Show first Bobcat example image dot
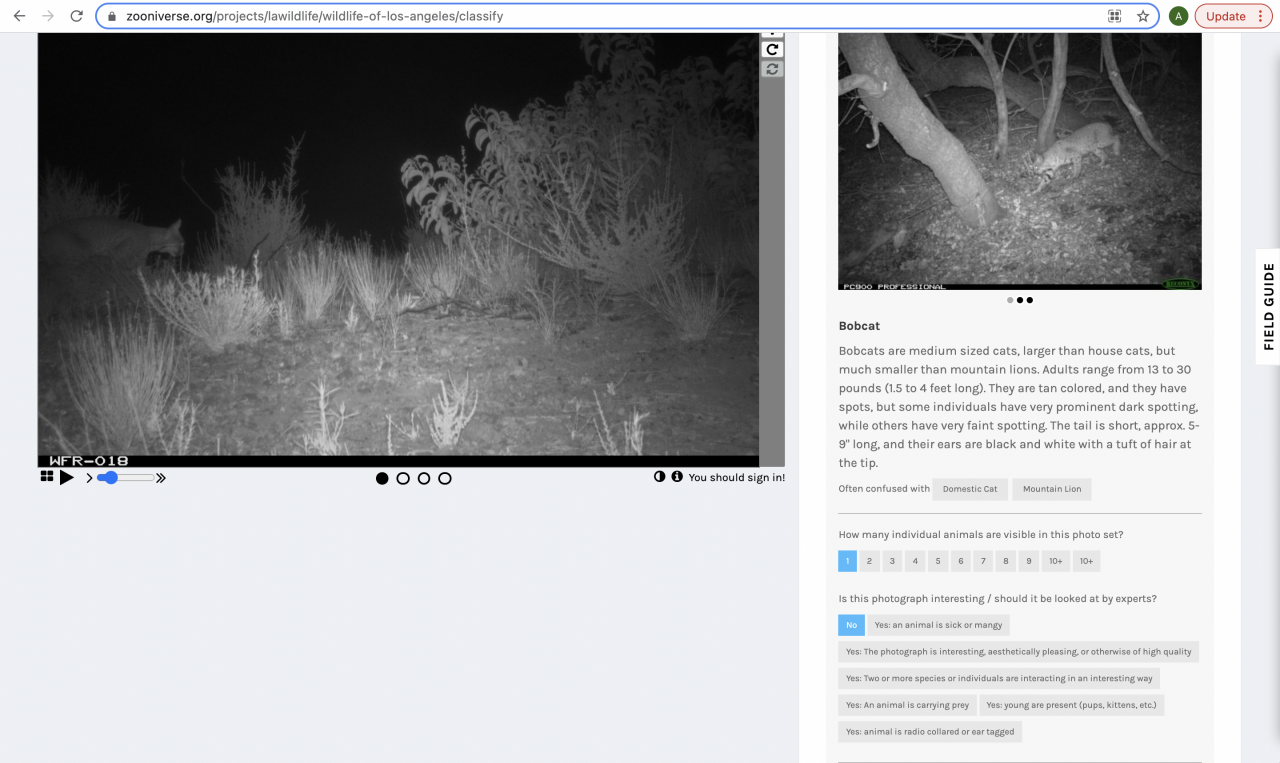This screenshot has height=763, width=1280. point(1010,300)
